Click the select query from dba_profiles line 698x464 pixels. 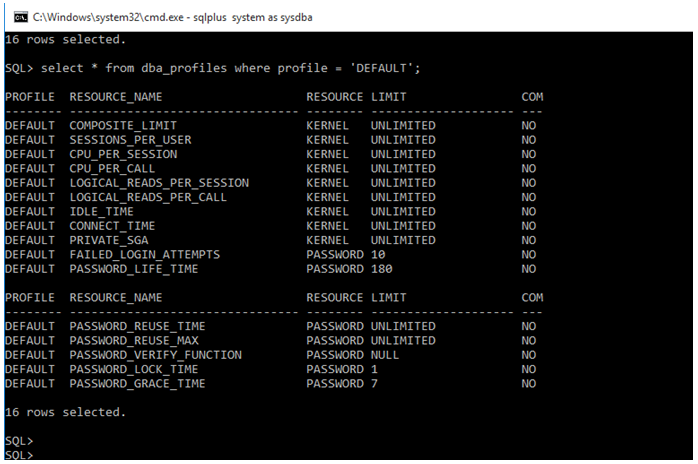(x=212, y=68)
